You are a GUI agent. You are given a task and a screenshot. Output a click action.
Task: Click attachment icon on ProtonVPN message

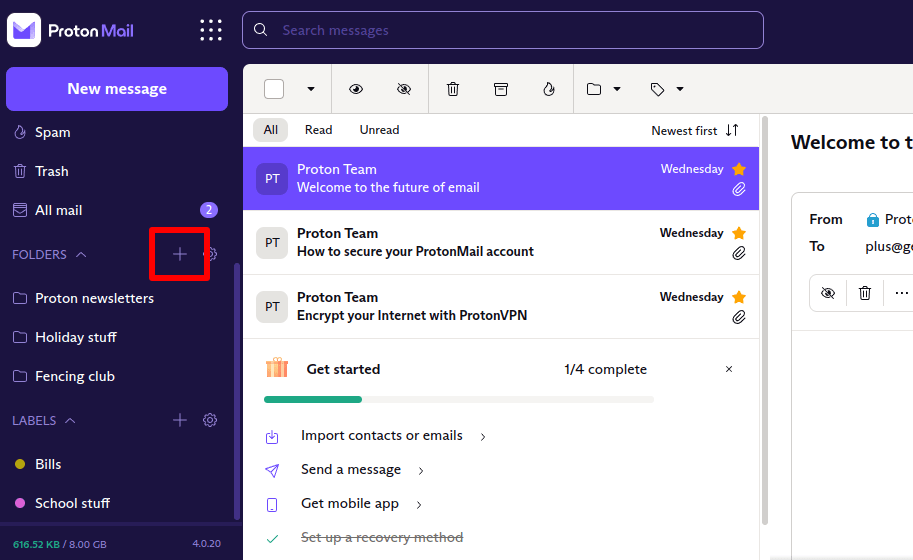coord(739,317)
